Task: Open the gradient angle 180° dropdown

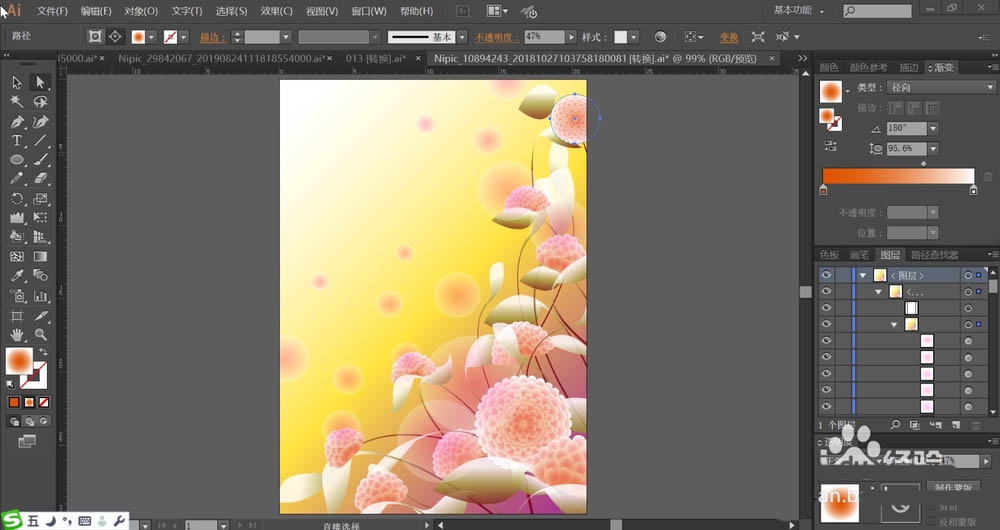Action: coord(933,129)
